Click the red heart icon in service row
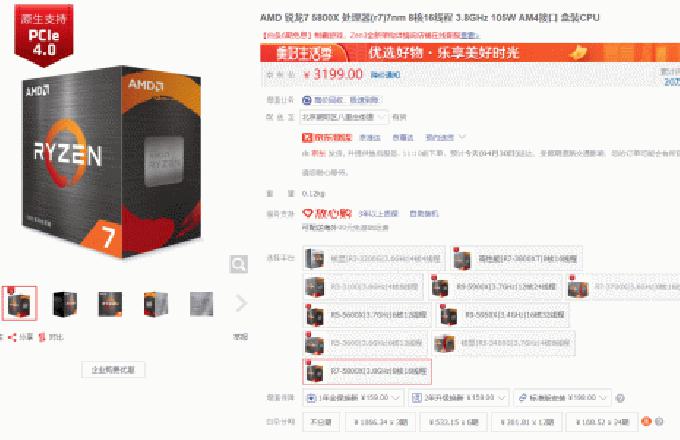Viewport: 680px width, 440px height. [307, 213]
